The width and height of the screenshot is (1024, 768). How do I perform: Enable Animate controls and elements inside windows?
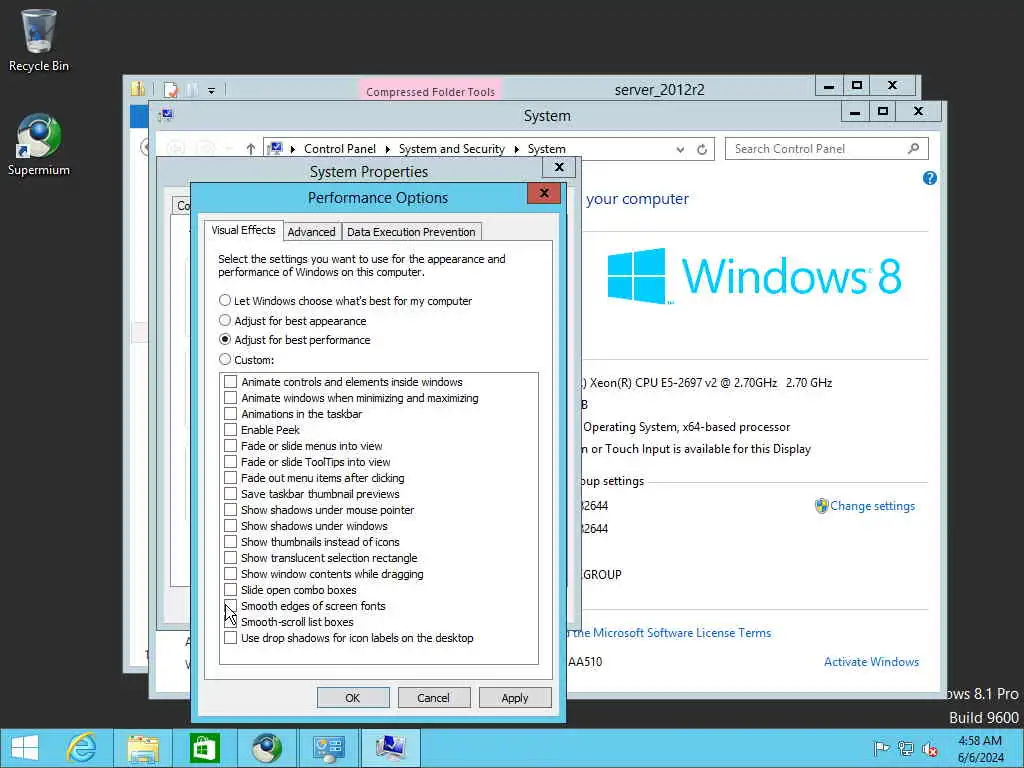click(231, 381)
